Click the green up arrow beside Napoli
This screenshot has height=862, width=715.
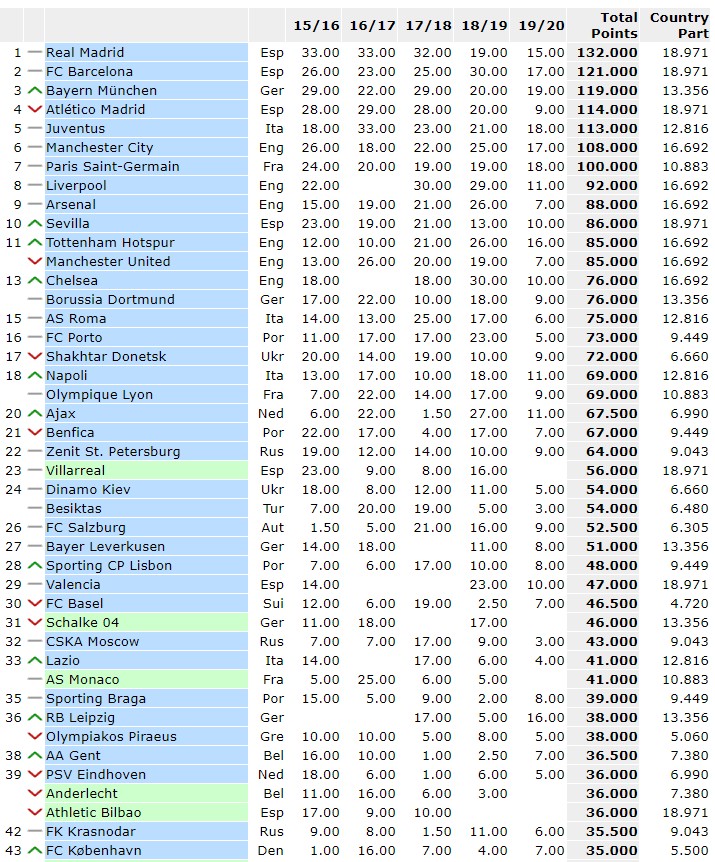35,375
